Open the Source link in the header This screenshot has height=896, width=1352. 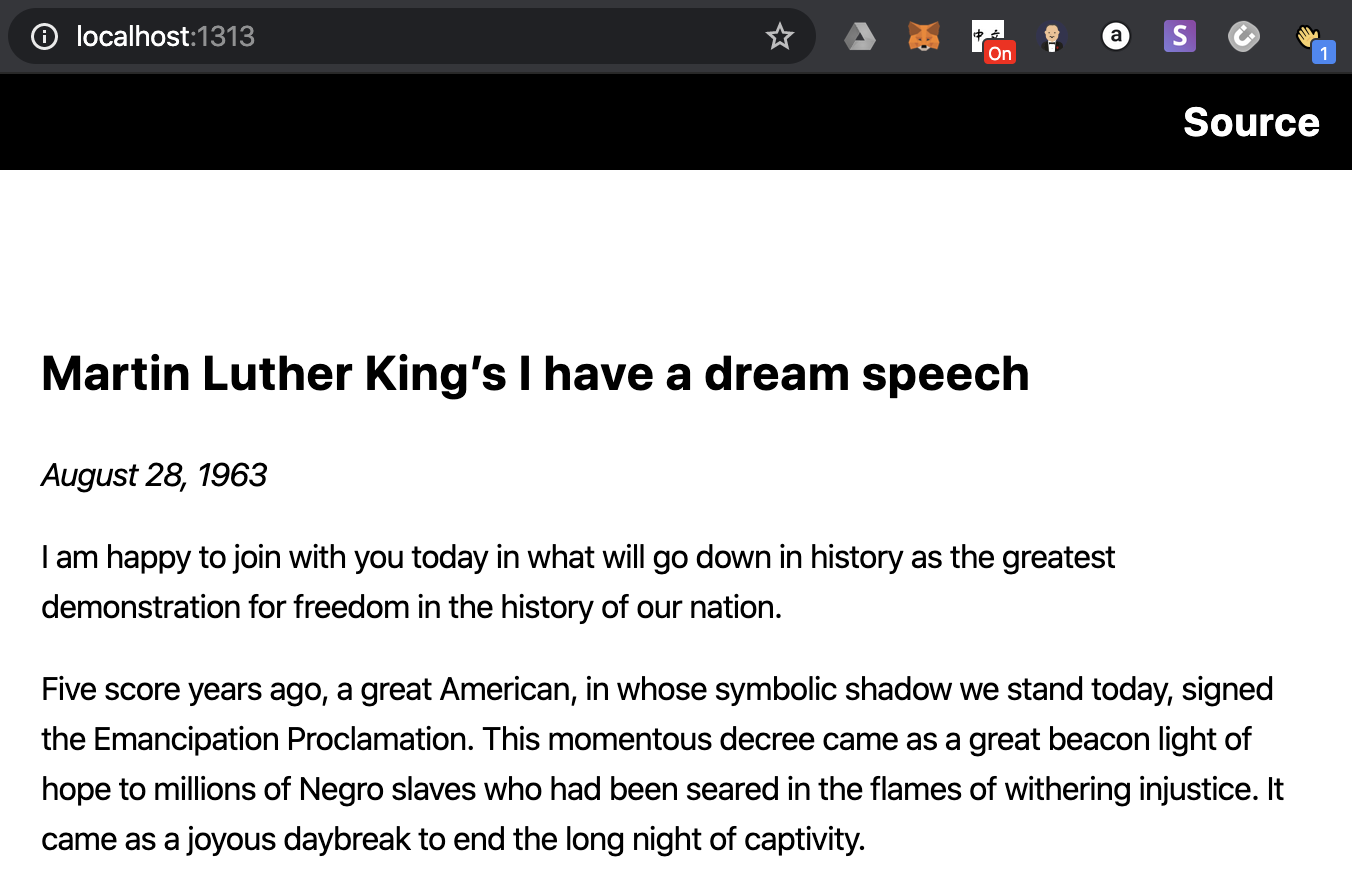(1251, 122)
